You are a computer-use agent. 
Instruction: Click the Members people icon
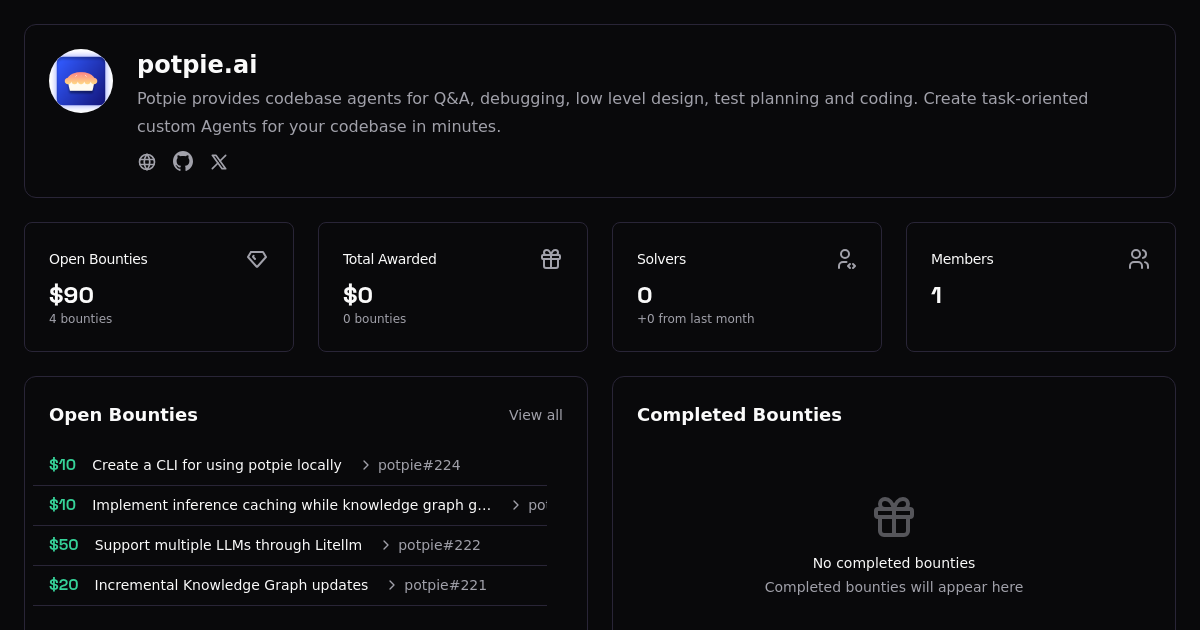coord(1139,259)
